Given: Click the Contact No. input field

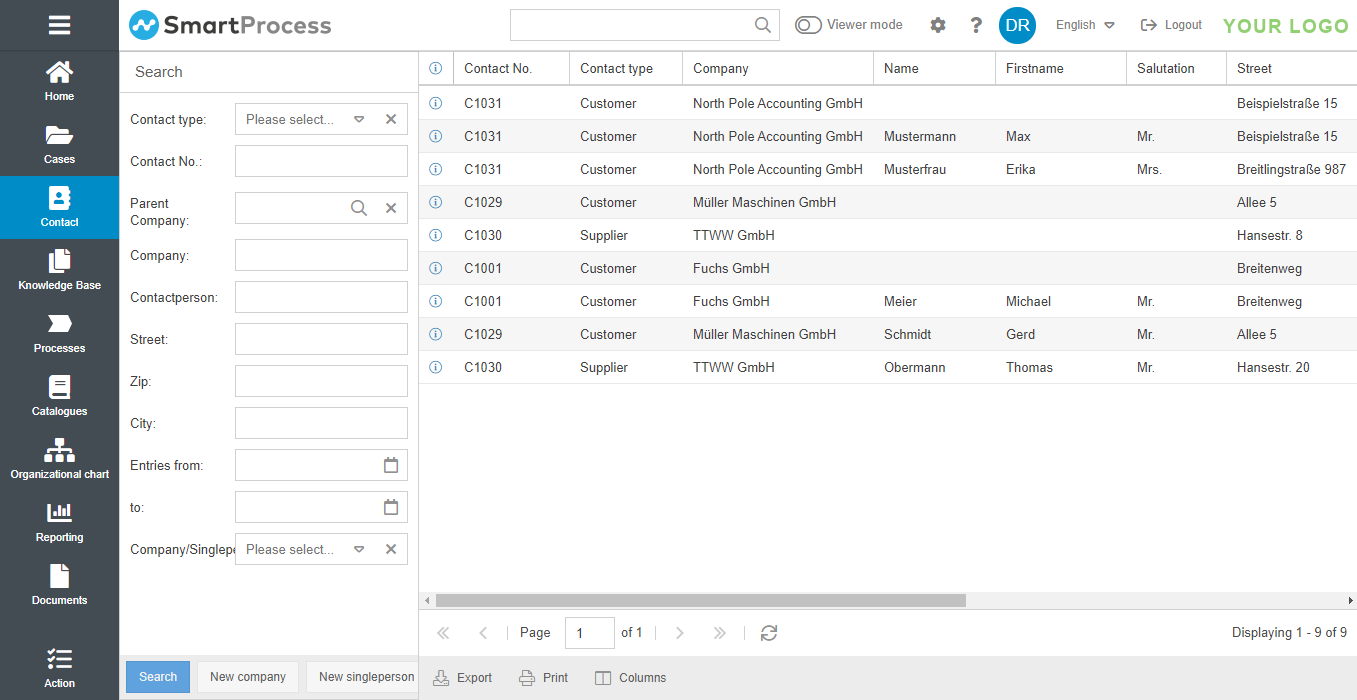Looking at the screenshot, I should click(321, 161).
